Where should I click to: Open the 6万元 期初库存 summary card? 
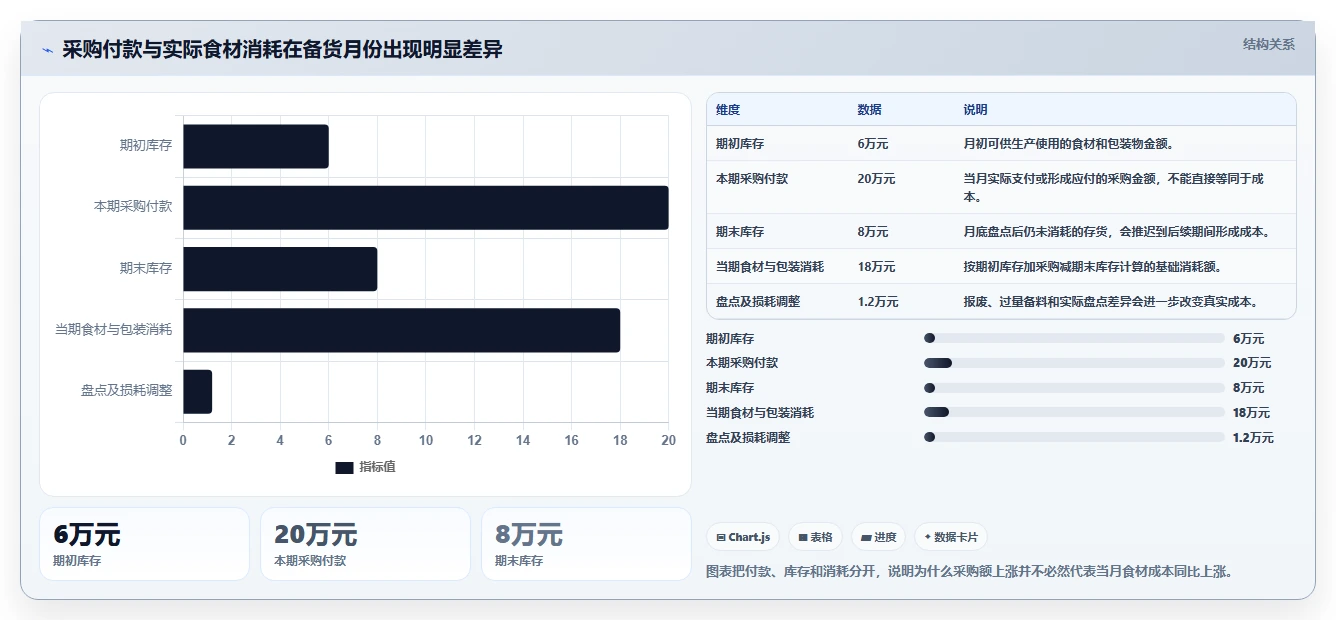pyautogui.click(x=144, y=544)
